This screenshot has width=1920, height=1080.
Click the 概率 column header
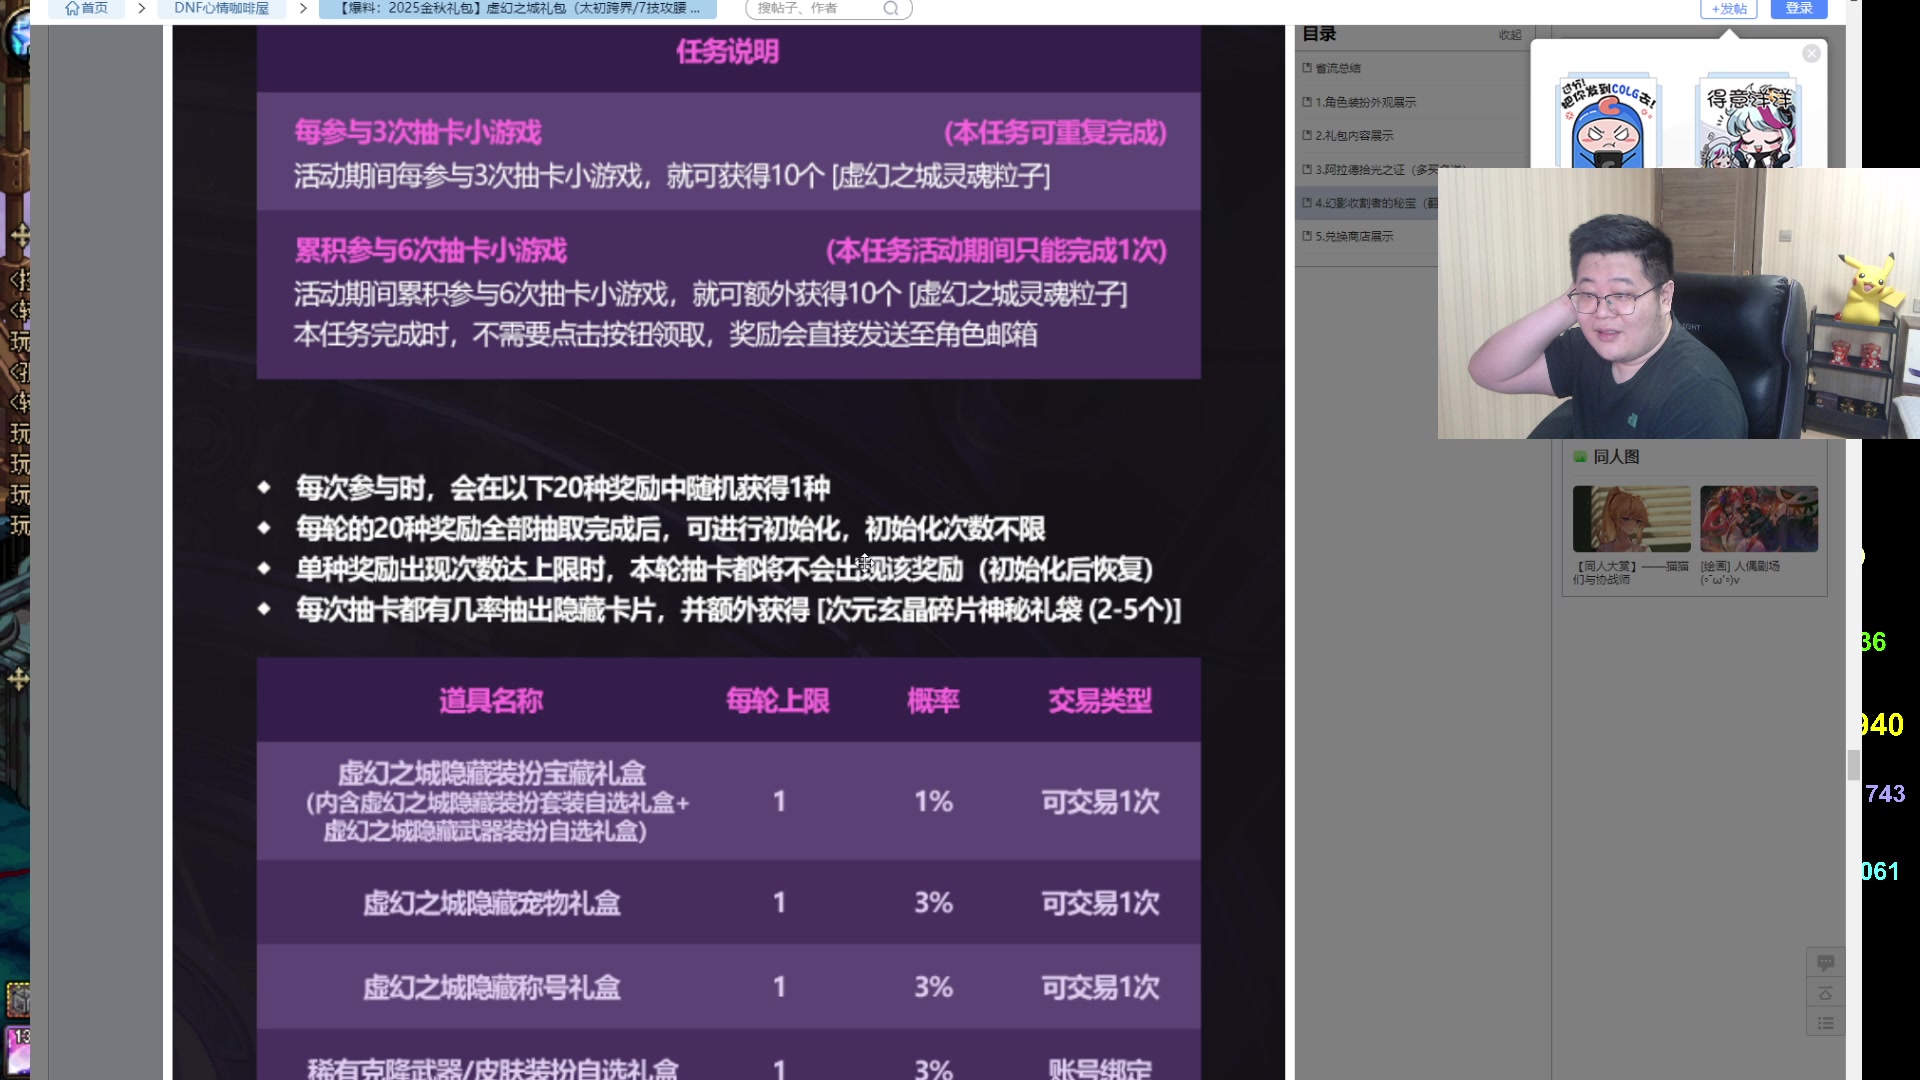(x=933, y=701)
